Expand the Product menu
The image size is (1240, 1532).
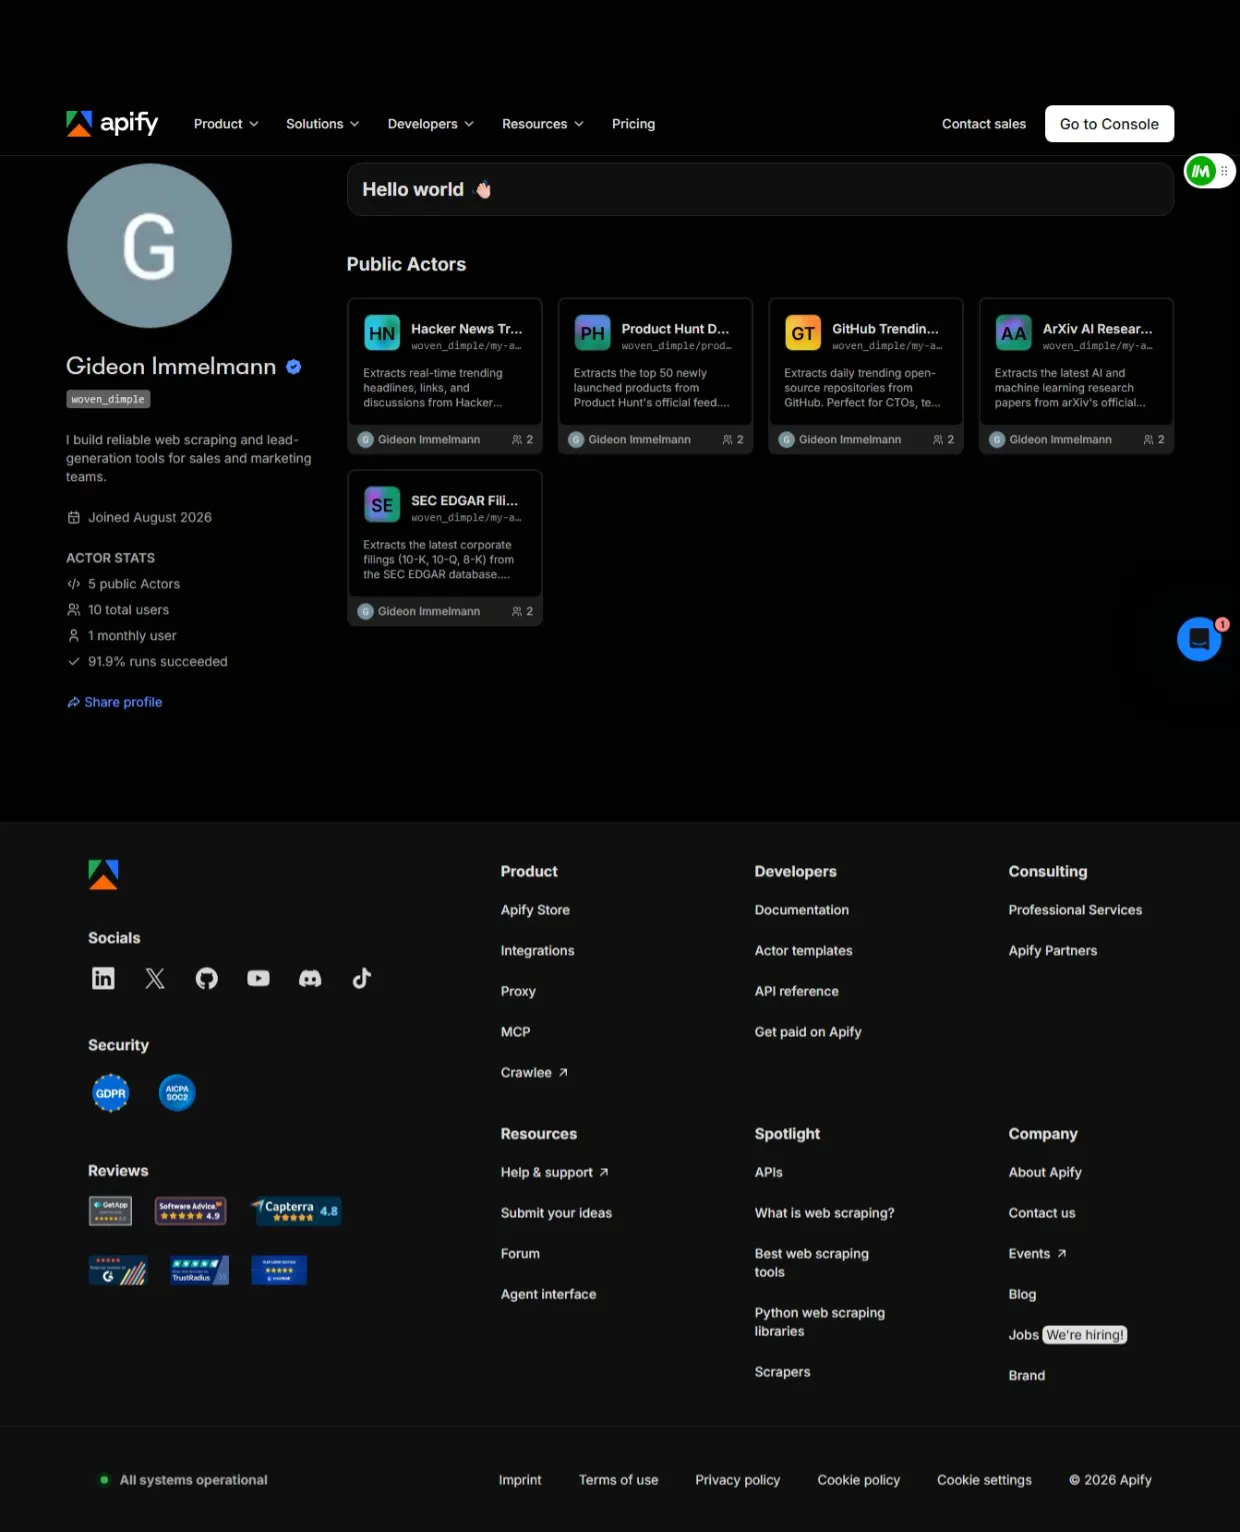(x=226, y=124)
